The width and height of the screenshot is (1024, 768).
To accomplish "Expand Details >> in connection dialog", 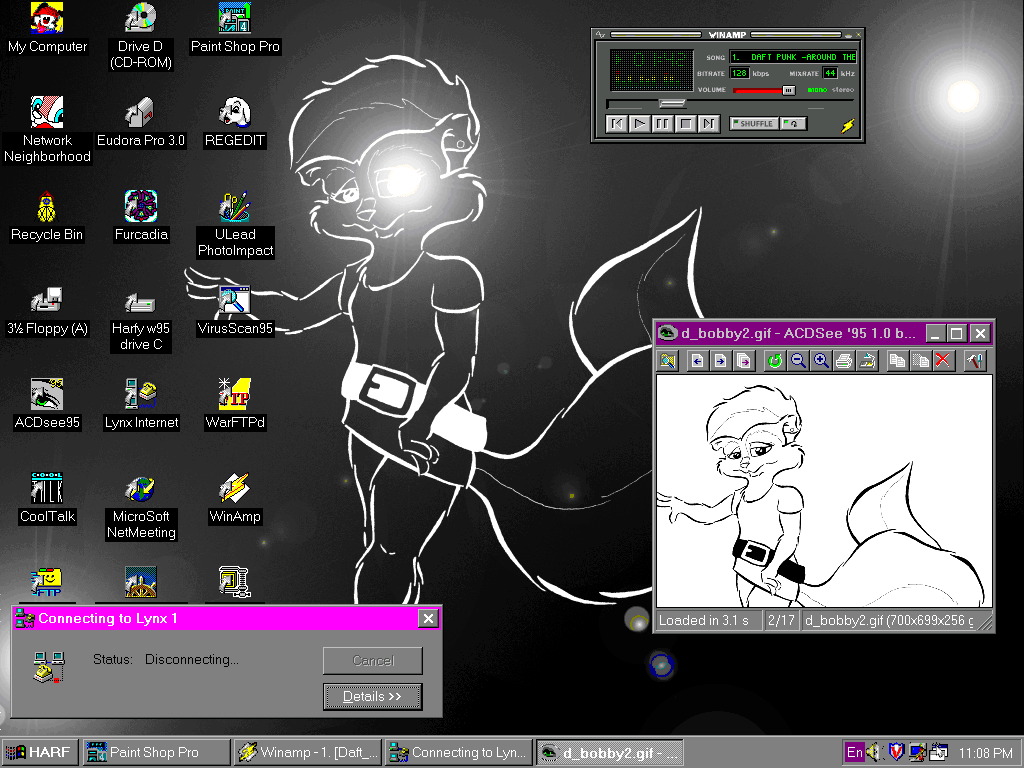I will point(373,696).
